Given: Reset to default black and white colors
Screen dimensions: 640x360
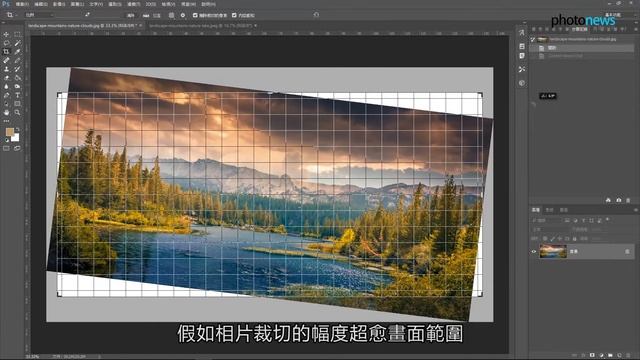Looking at the screenshot, I should click(7, 140).
